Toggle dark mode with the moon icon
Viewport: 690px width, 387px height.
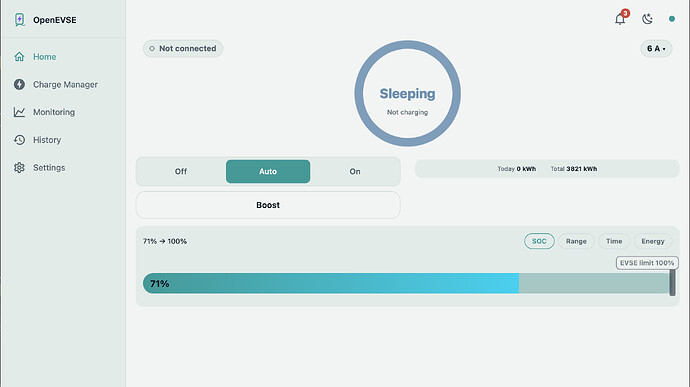pos(647,19)
